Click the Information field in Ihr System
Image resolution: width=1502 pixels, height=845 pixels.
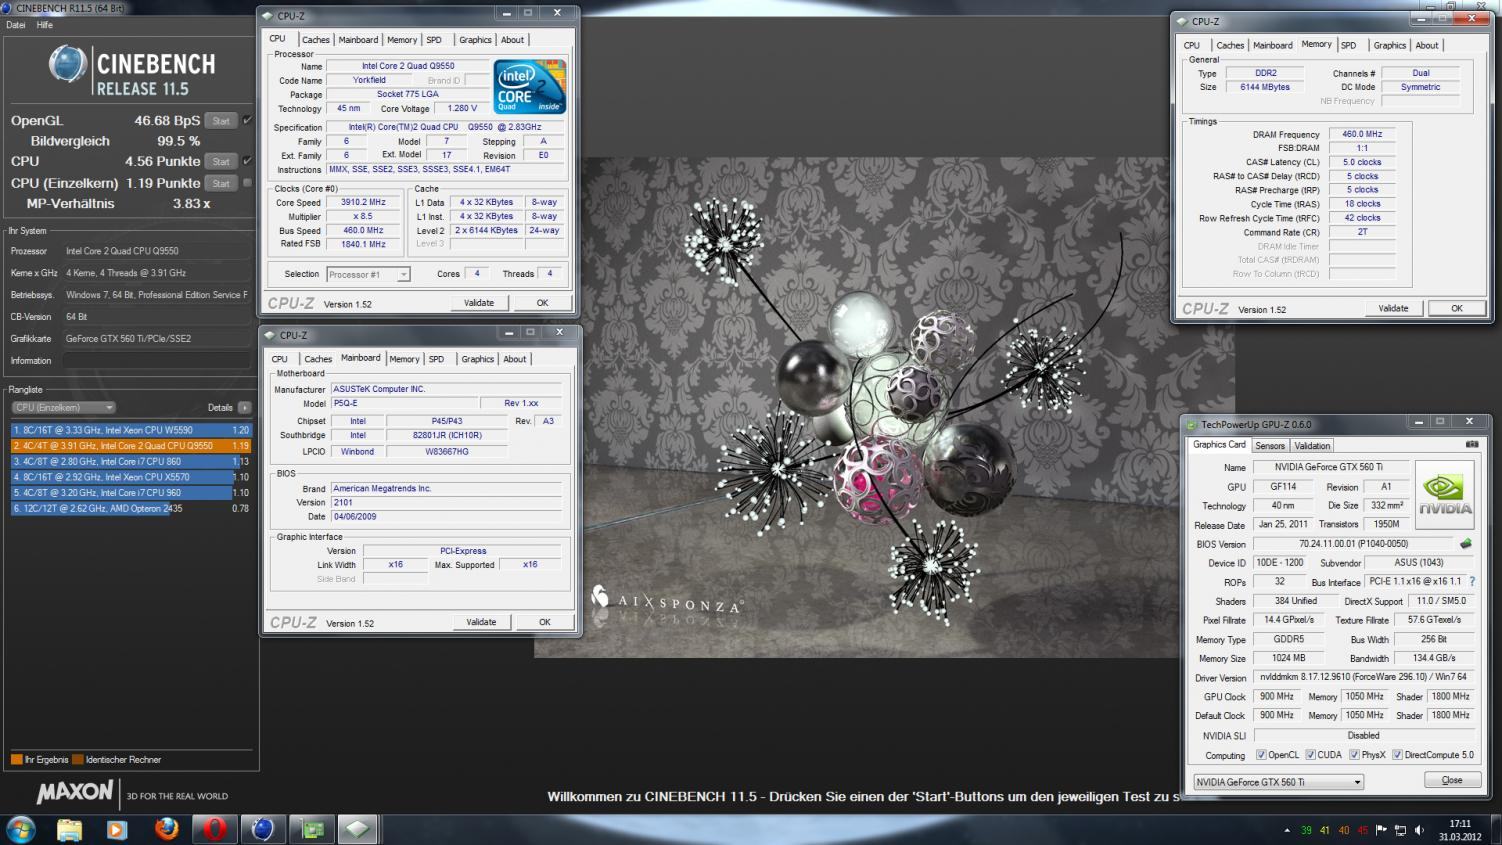pos(156,360)
